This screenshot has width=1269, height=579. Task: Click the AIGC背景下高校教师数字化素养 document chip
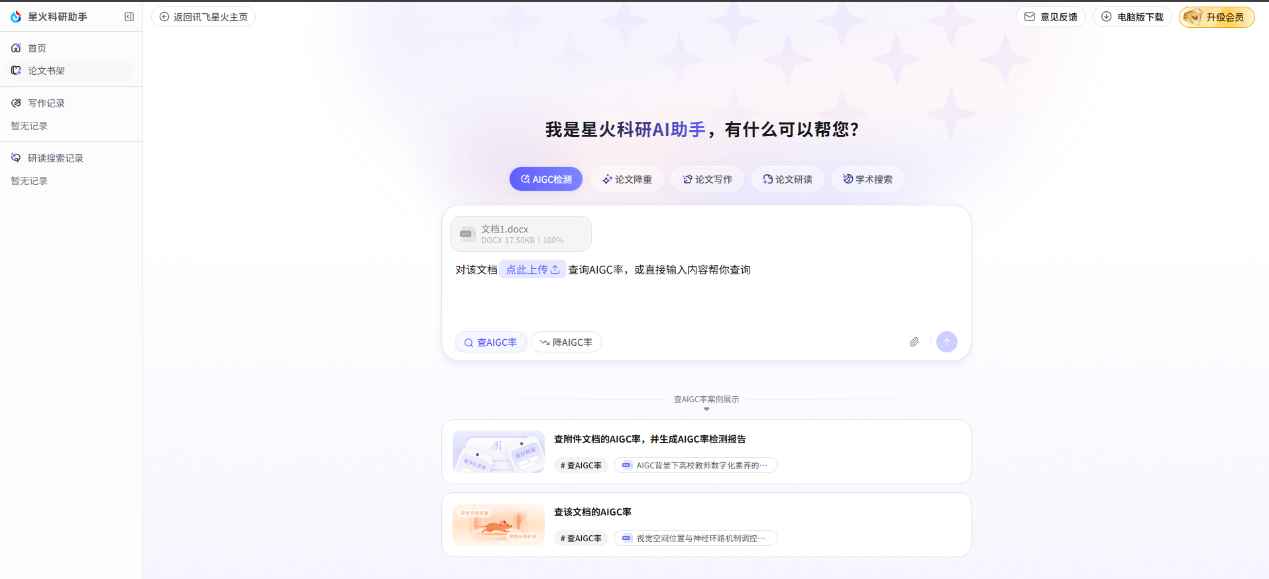[695, 465]
